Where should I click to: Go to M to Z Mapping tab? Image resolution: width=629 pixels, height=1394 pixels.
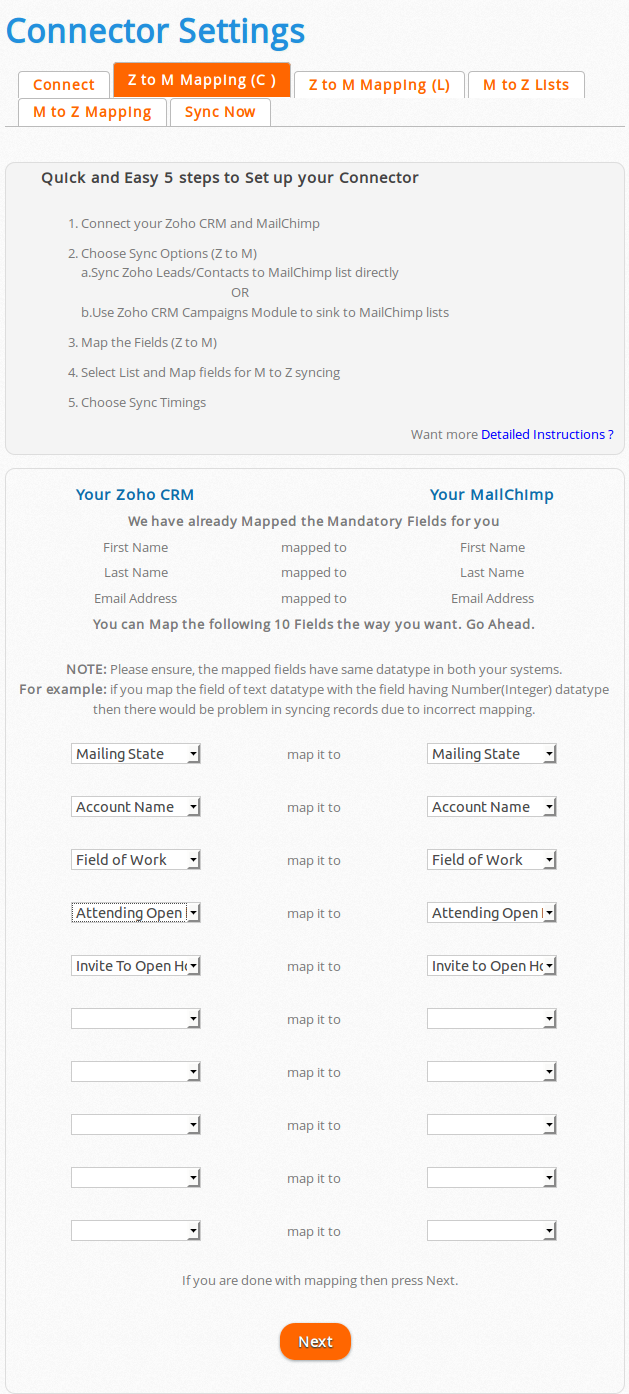pos(92,112)
